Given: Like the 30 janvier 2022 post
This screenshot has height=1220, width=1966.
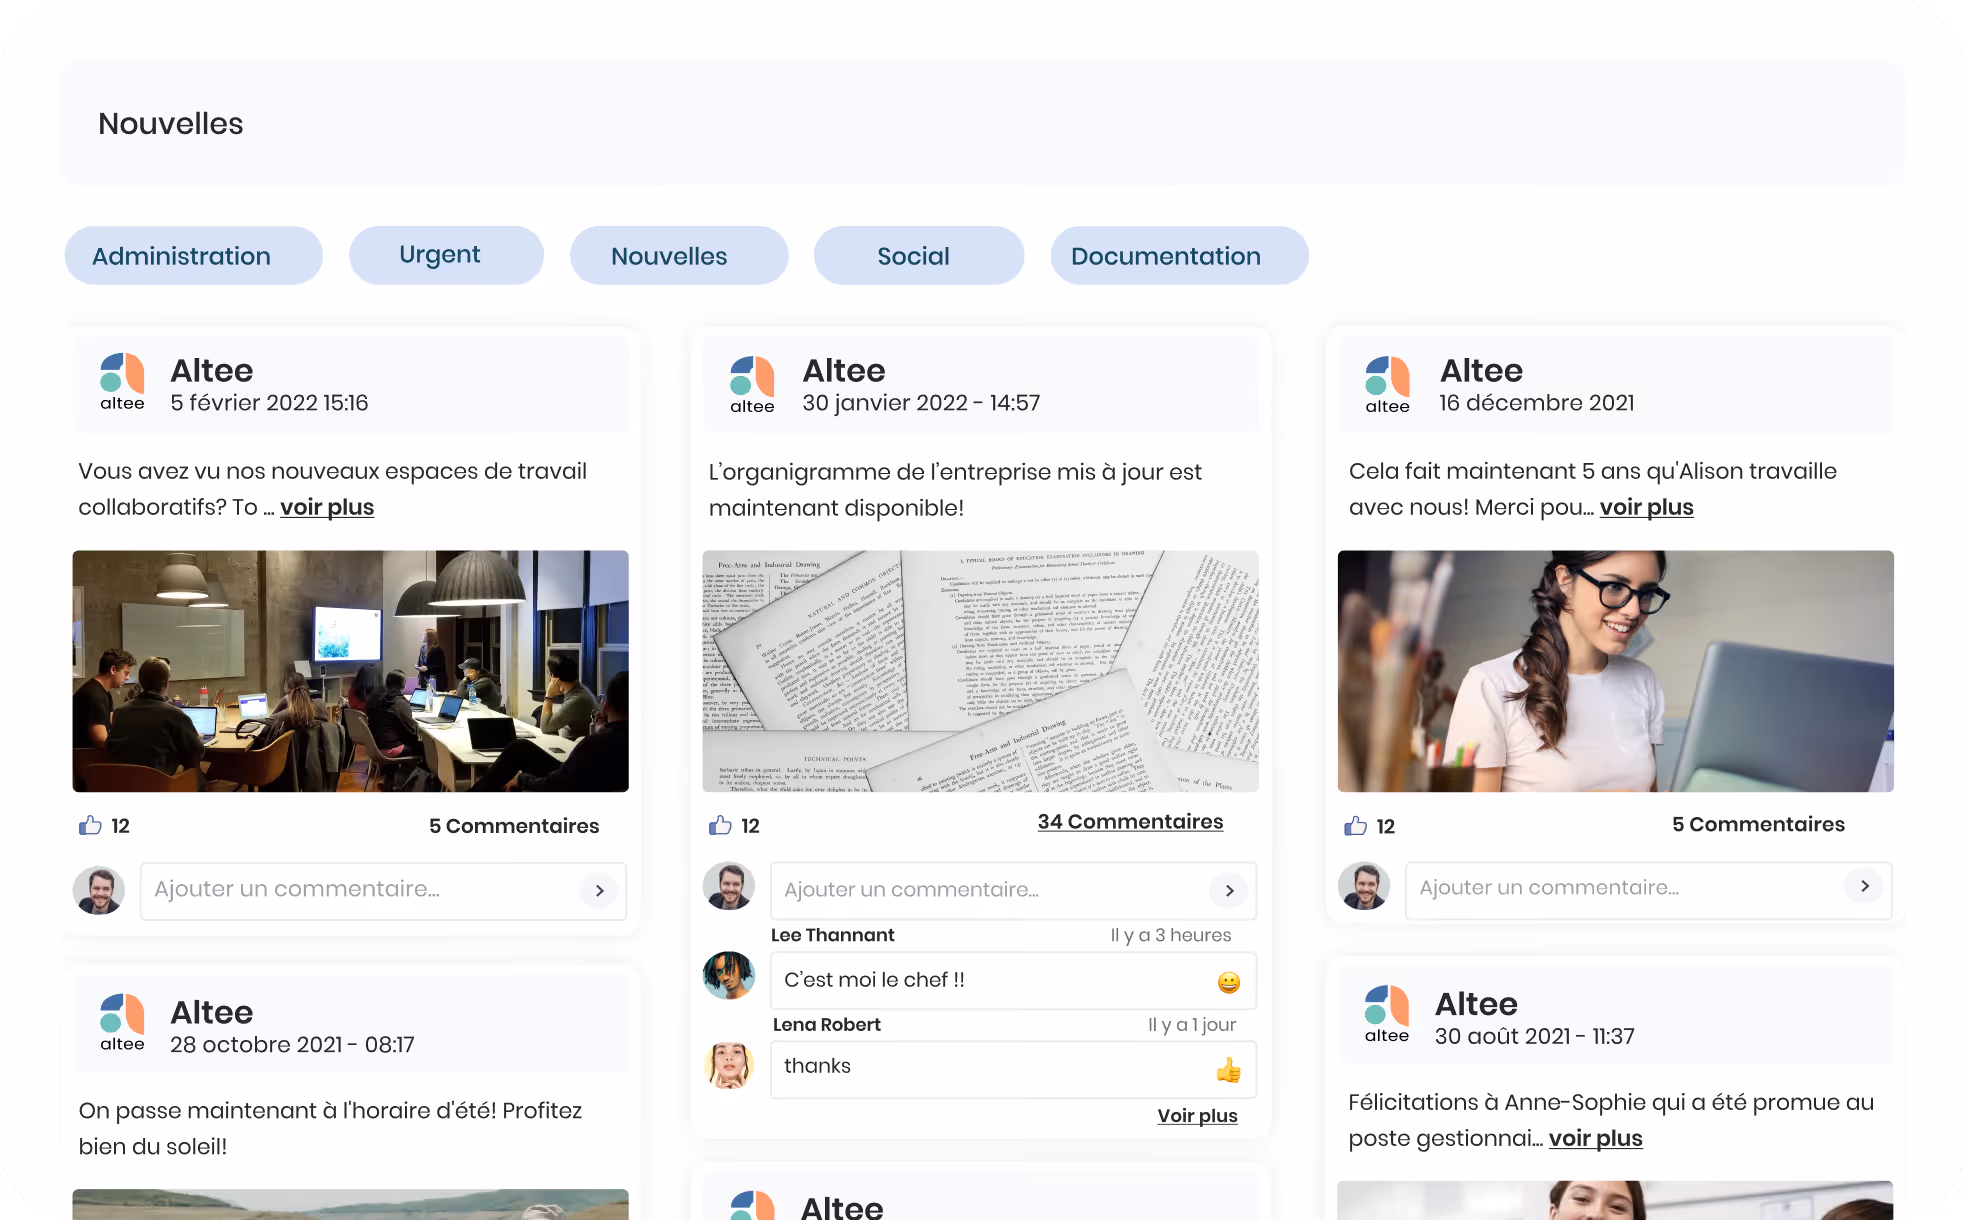Looking at the screenshot, I should click(720, 825).
